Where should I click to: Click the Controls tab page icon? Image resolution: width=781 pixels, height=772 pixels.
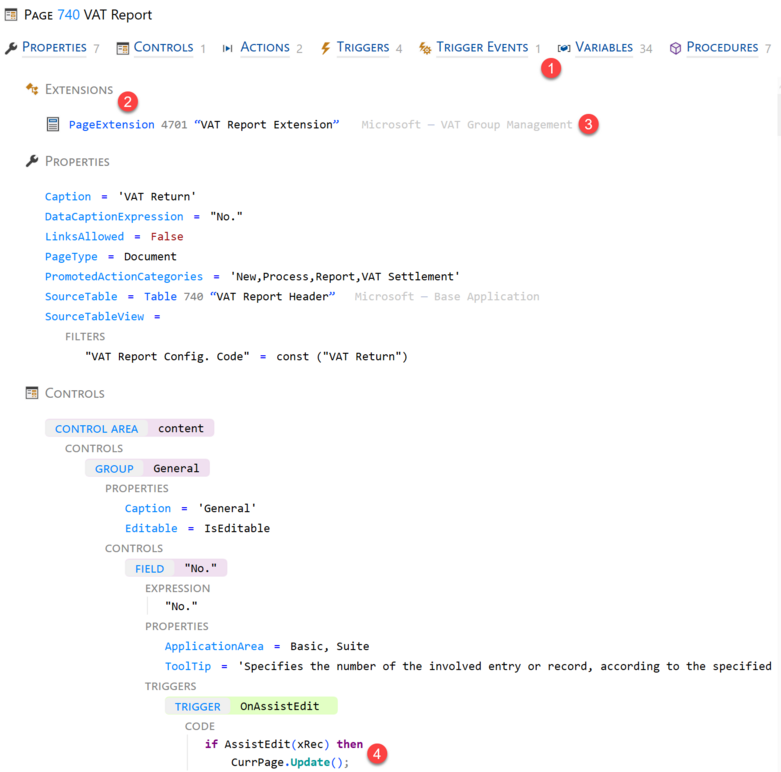pos(123,48)
